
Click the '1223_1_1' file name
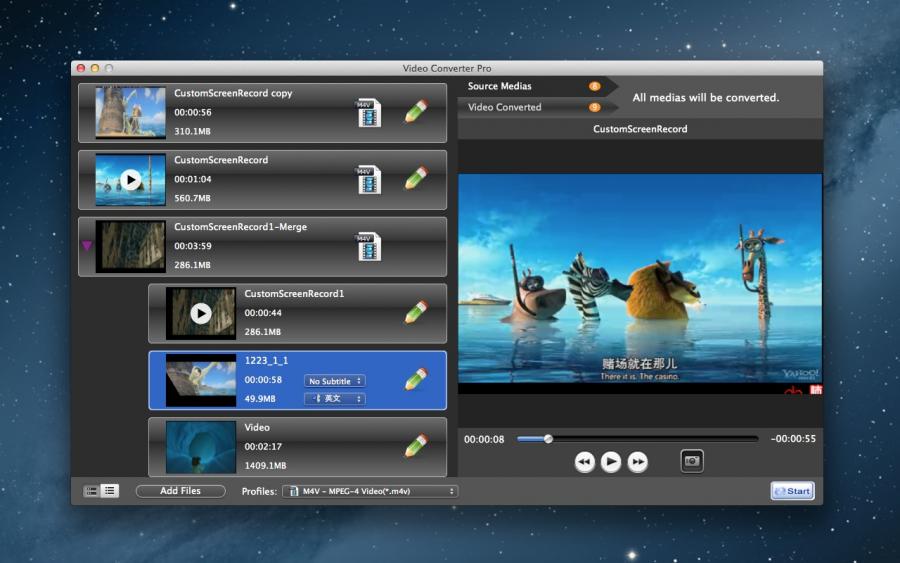pyautogui.click(x=266, y=360)
